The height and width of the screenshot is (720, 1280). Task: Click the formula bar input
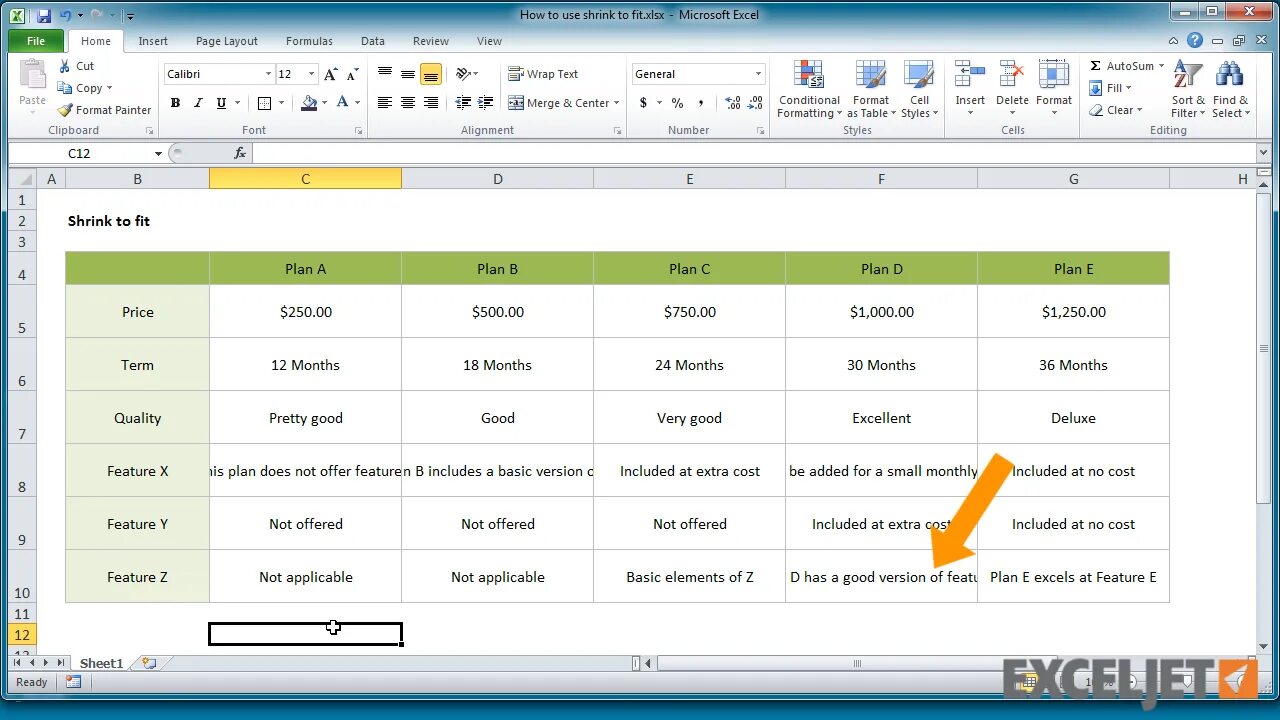coord(756,153)
